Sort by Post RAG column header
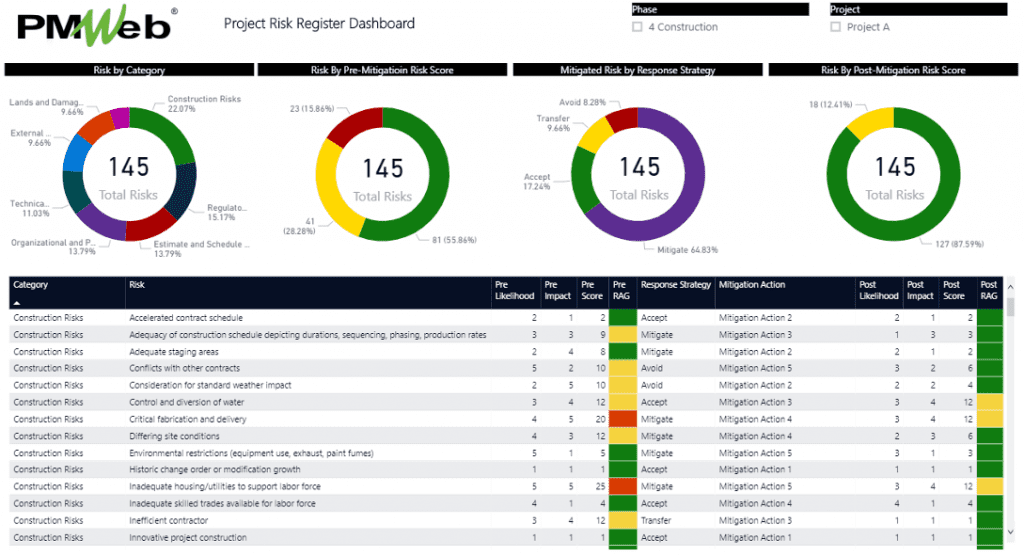The width and height of the screenshot is (1024, 556). point(989,290)
